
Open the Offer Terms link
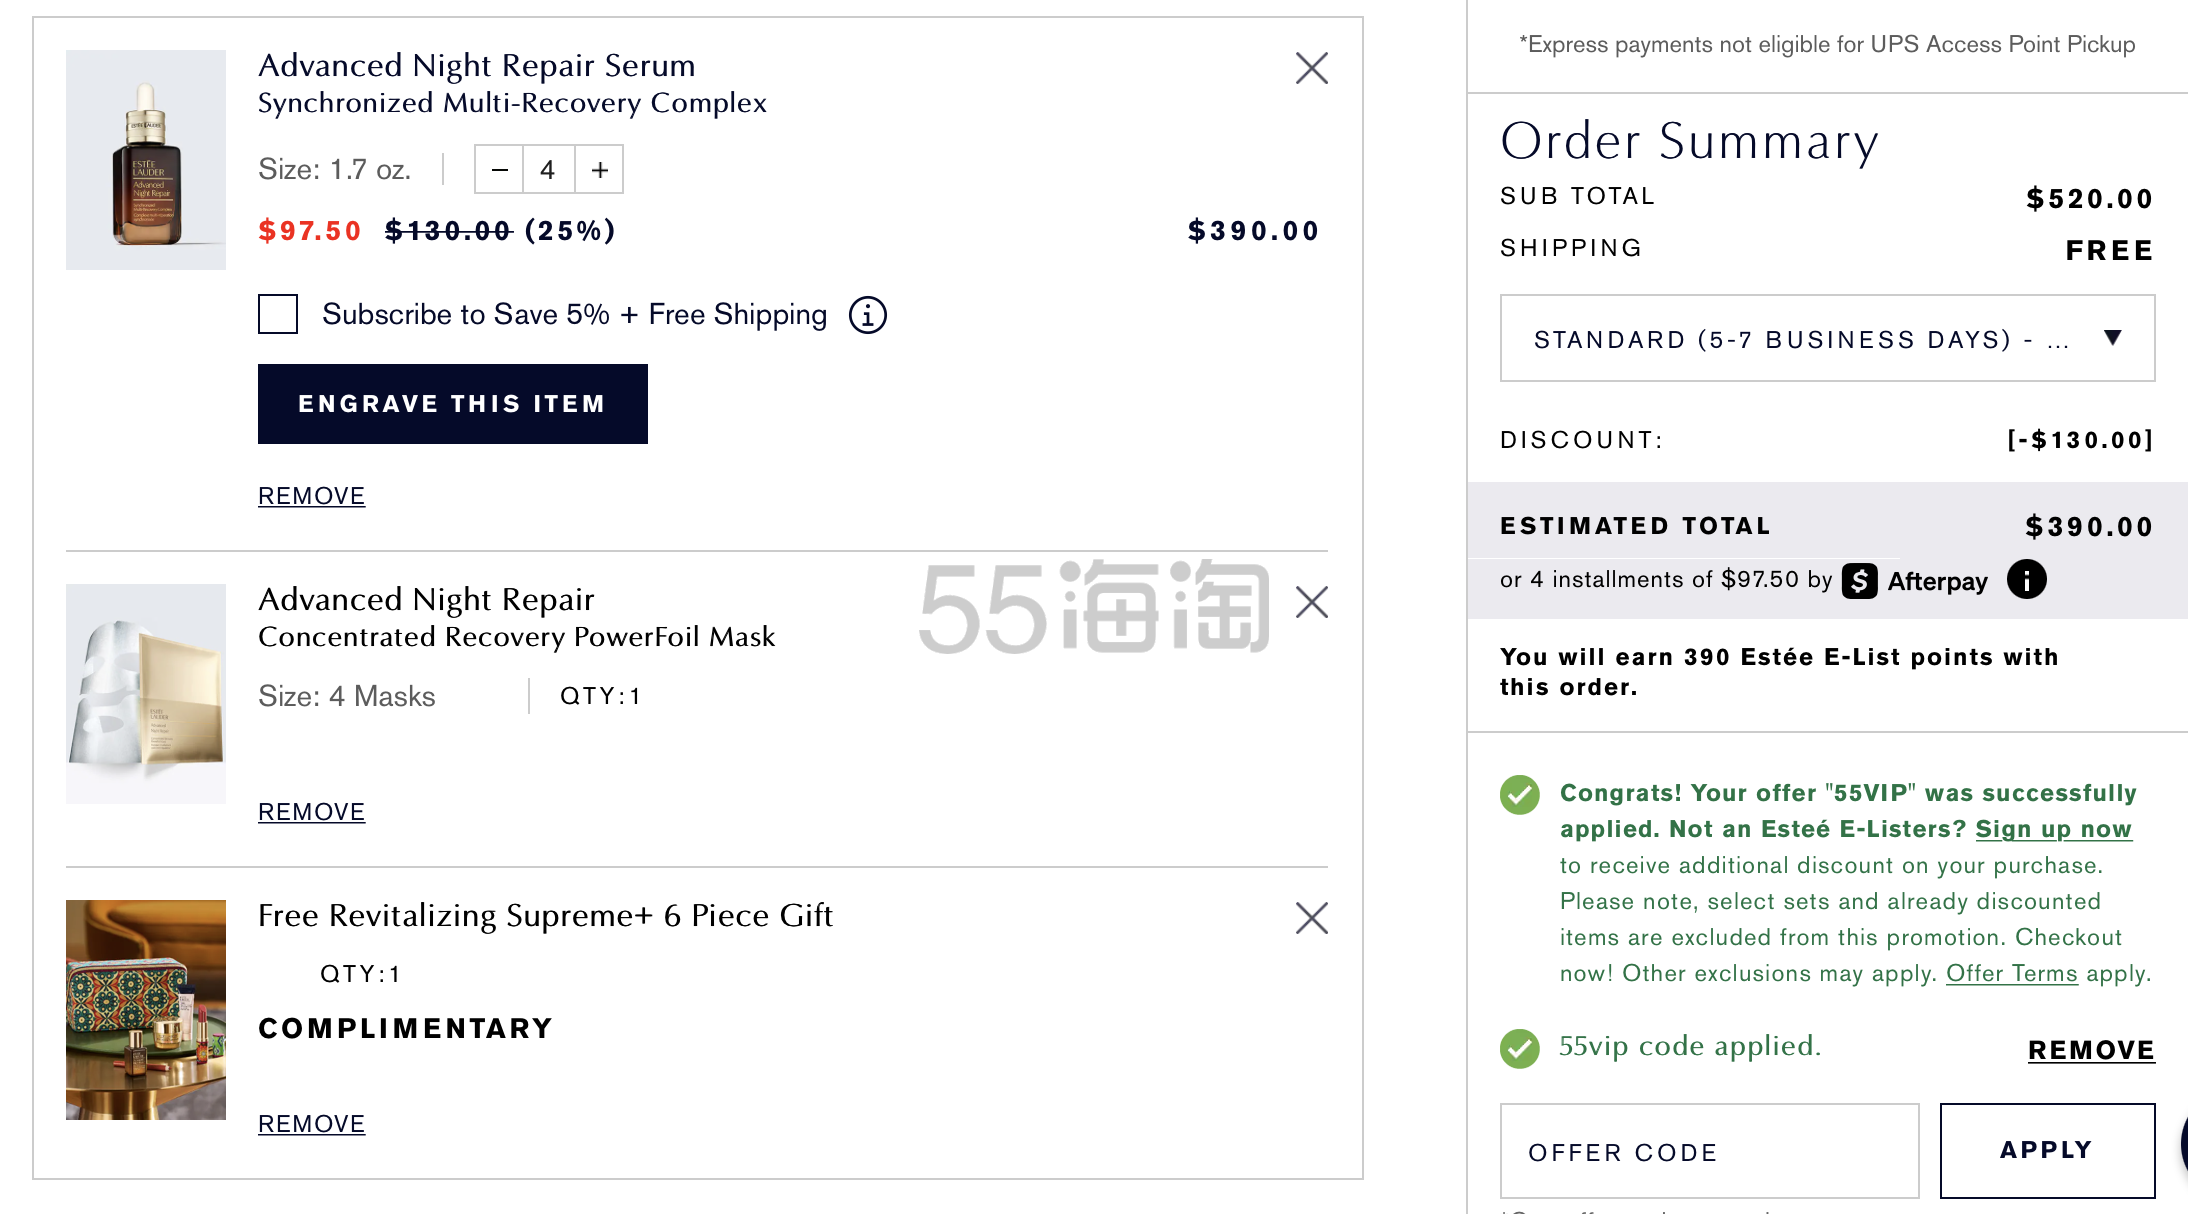coord(2011,973)
